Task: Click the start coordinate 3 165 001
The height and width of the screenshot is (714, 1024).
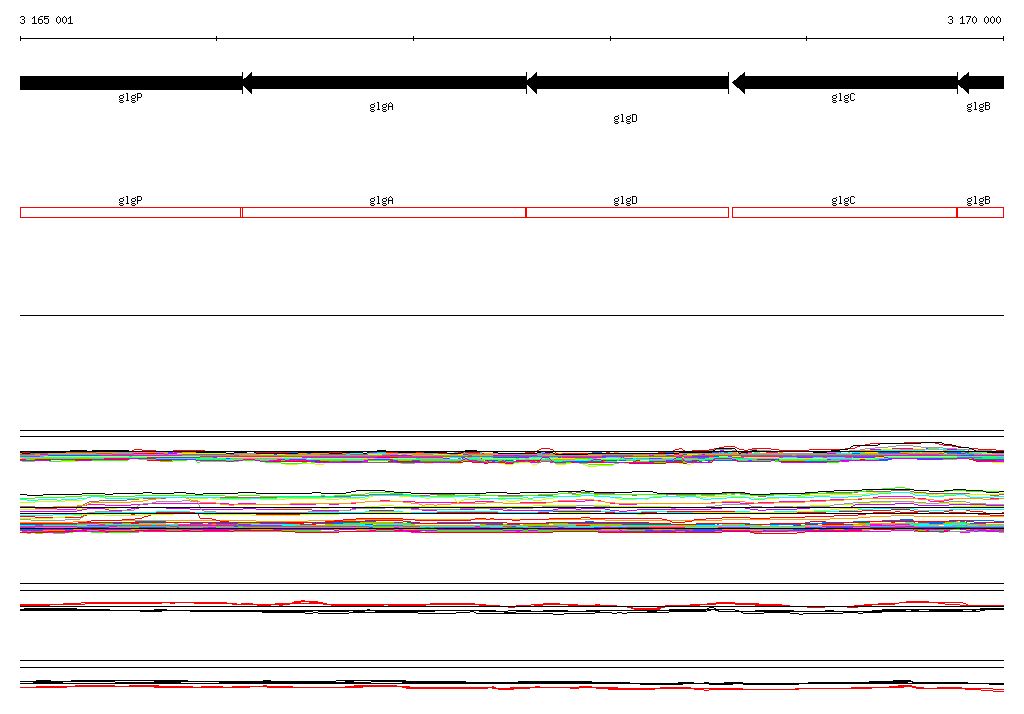Action: coord(46,20)
